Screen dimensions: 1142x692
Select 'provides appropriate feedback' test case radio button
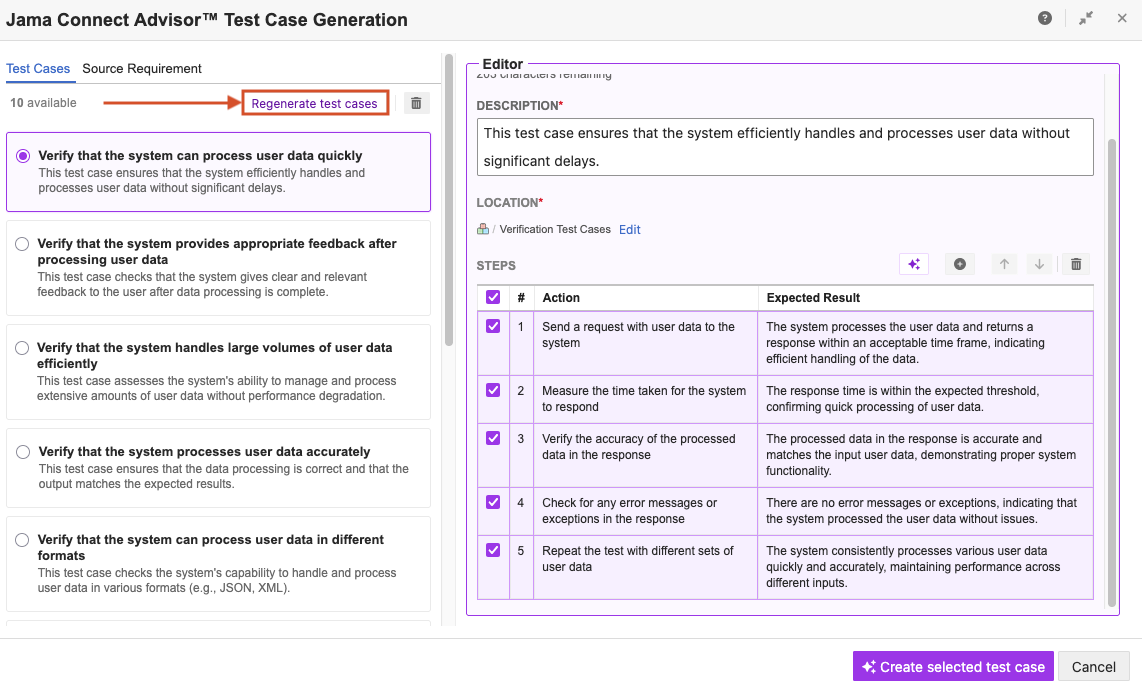[22, 244]
